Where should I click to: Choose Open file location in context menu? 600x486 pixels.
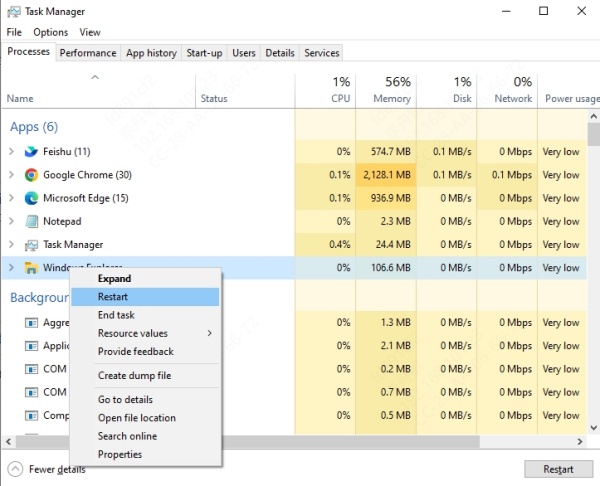tap(145, 418)
